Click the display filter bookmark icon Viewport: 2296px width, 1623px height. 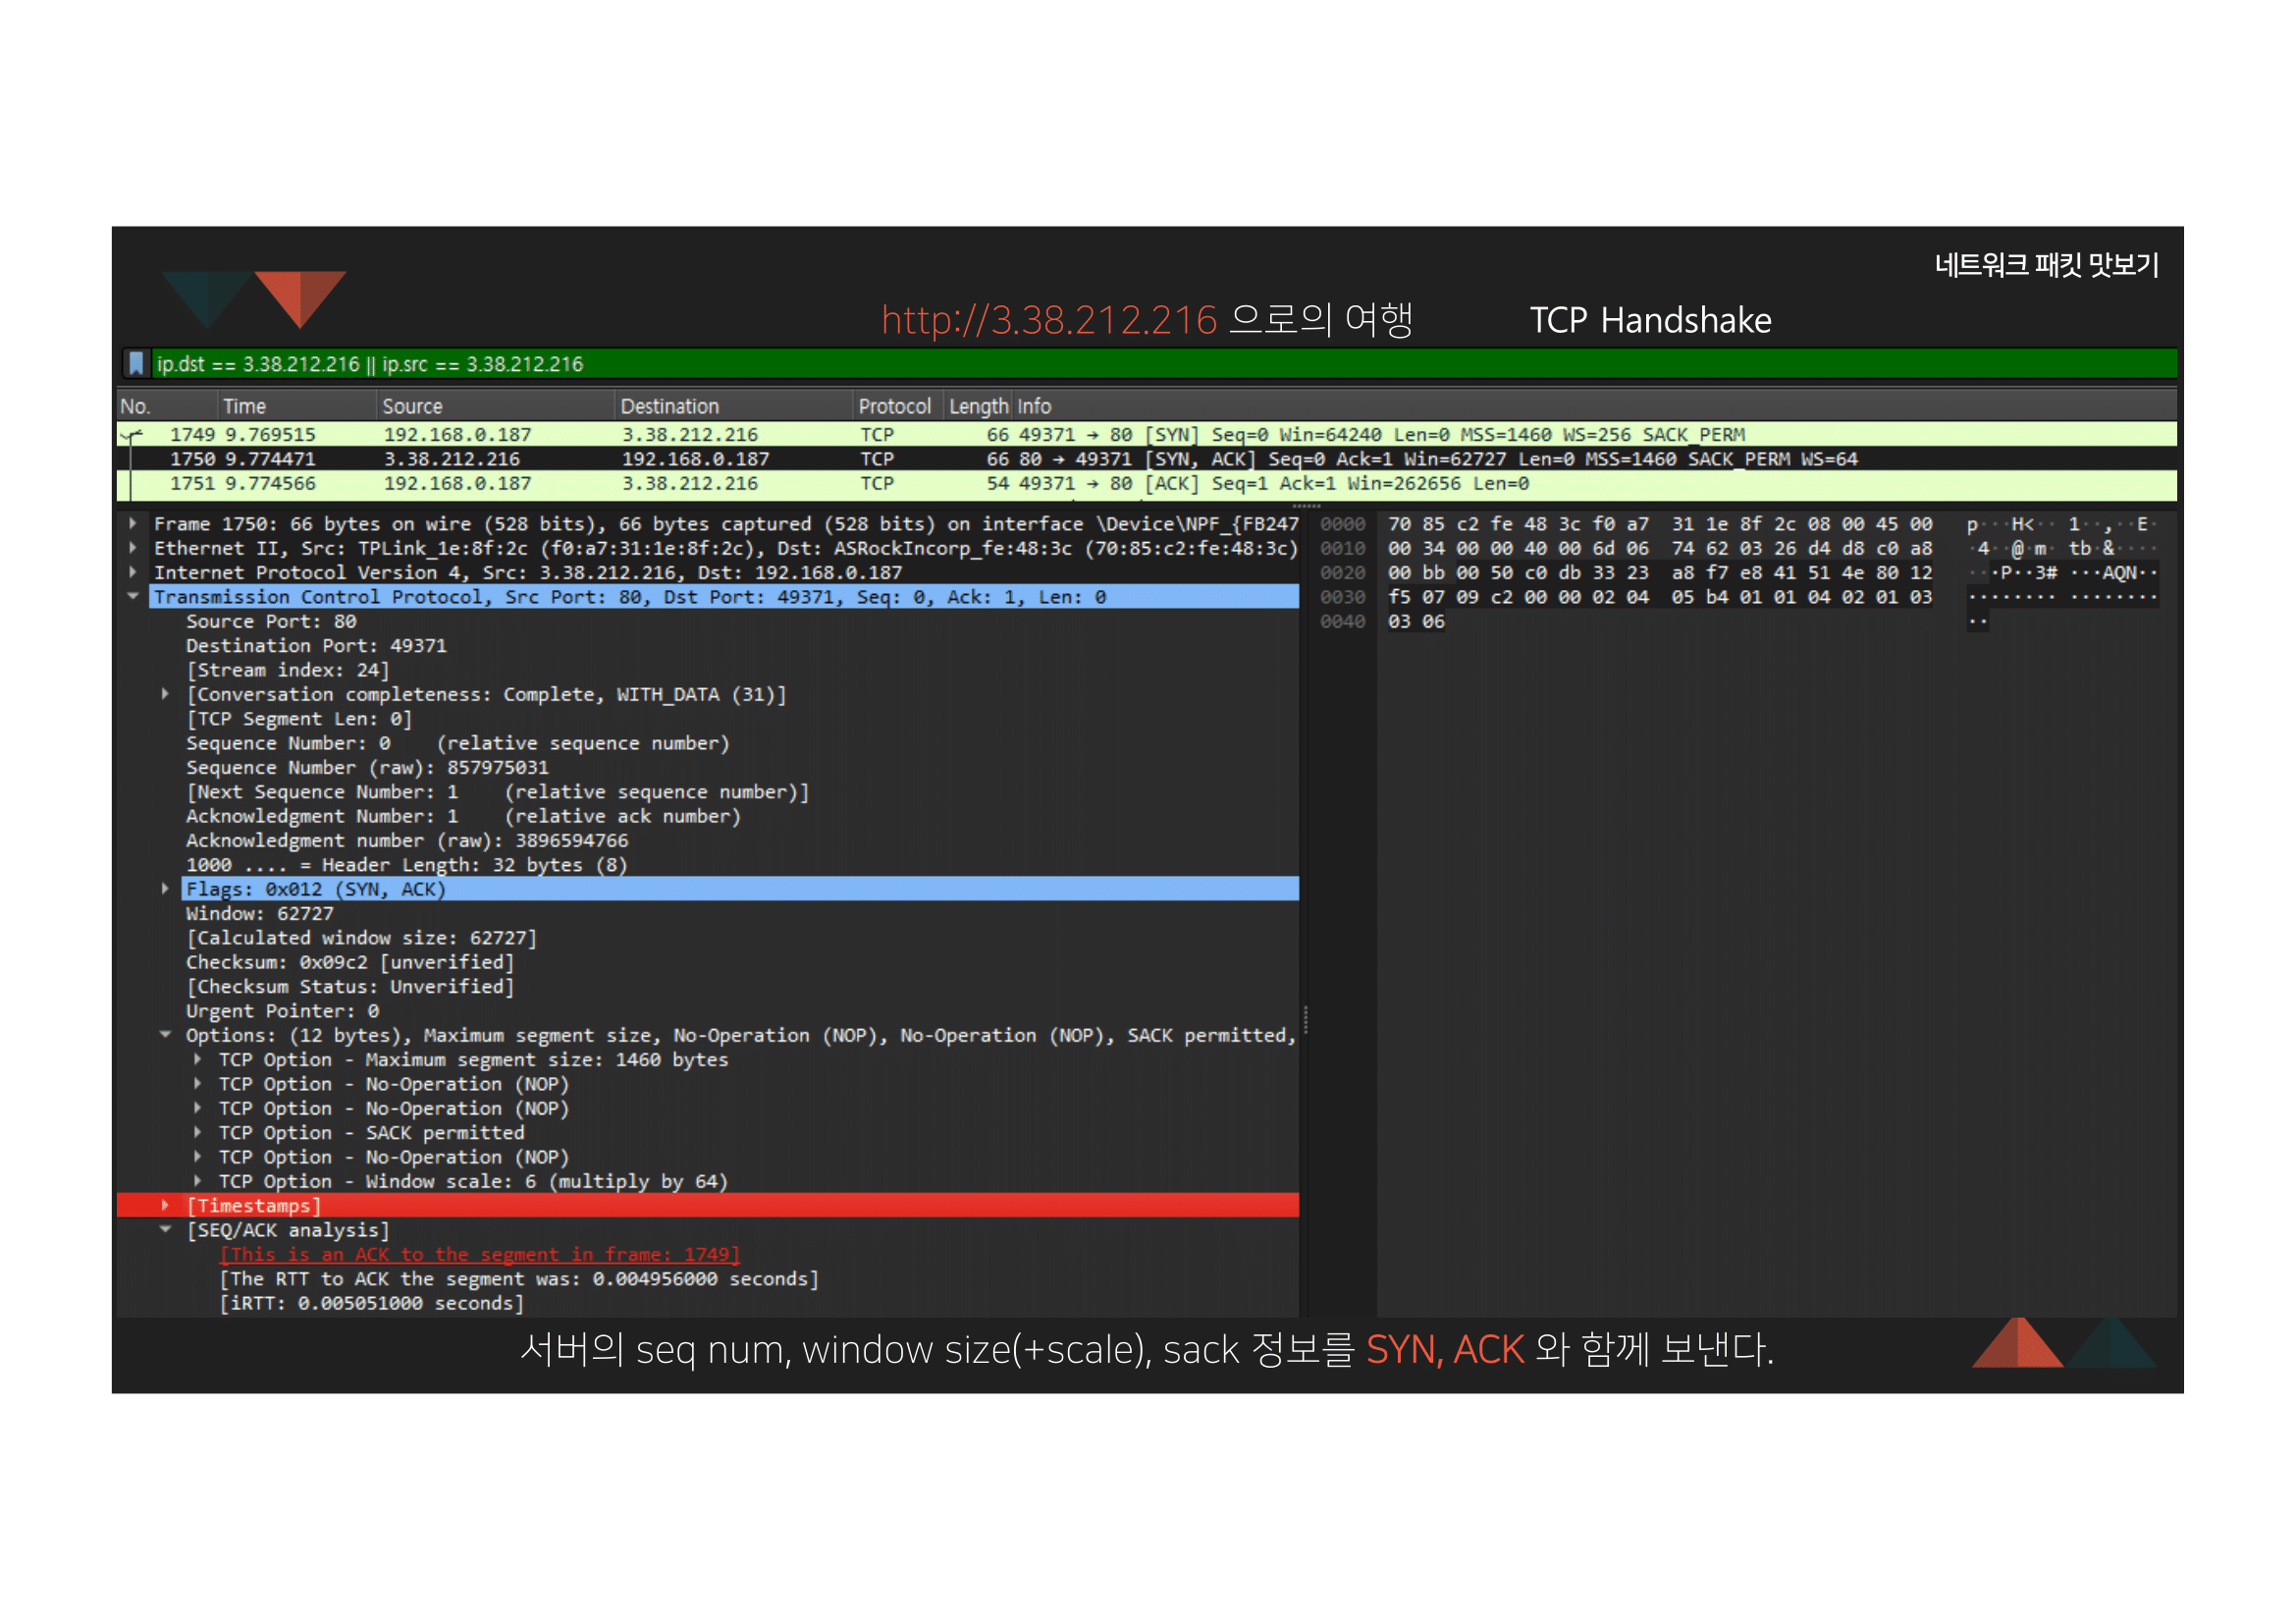click(x=137, y=364)
